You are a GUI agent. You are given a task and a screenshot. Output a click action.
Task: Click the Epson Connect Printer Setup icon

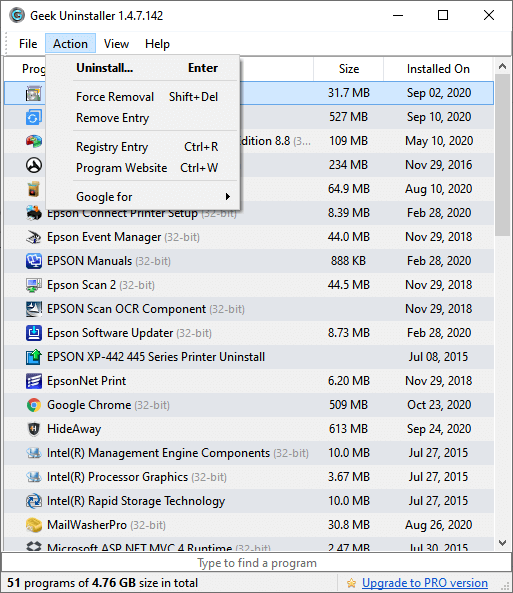(x=34, y=213)
